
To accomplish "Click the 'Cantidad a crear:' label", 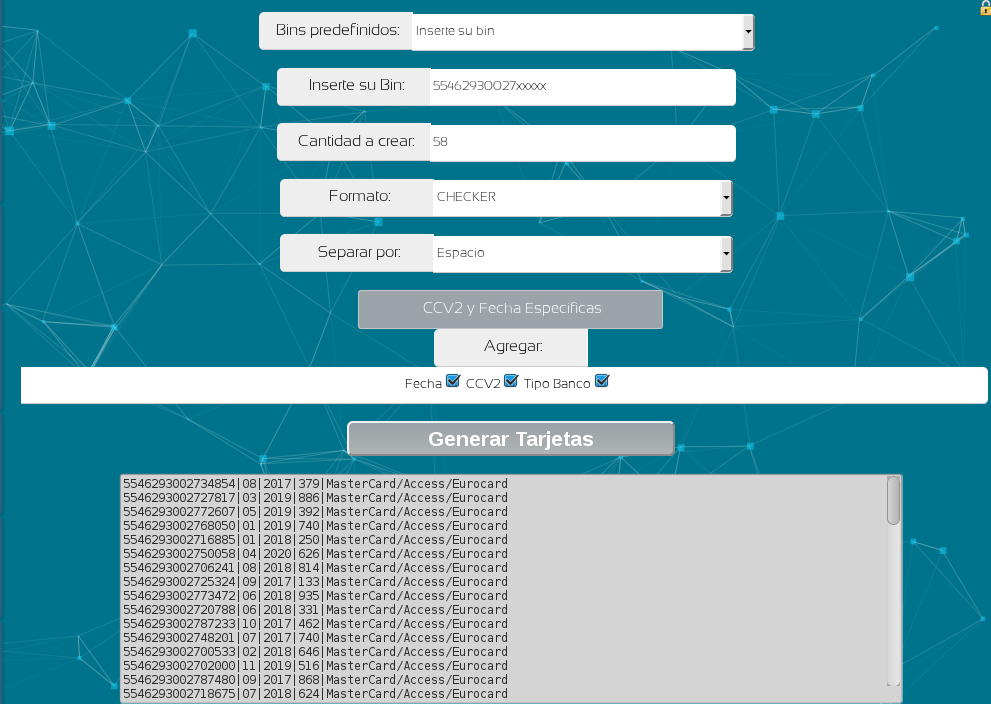I will coord(356,141).
